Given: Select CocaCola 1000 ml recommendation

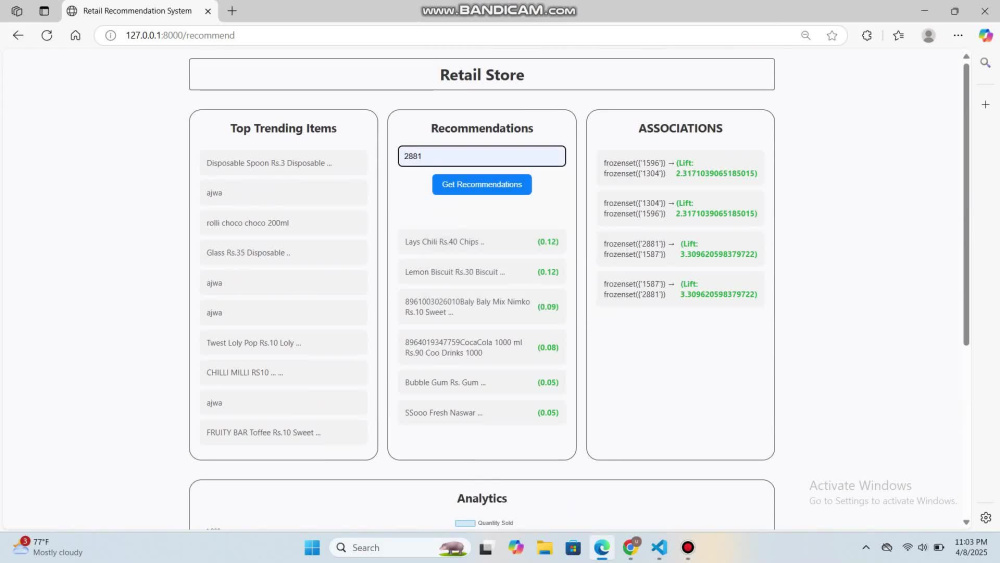Looking at the screenshot, I should 482,347.
